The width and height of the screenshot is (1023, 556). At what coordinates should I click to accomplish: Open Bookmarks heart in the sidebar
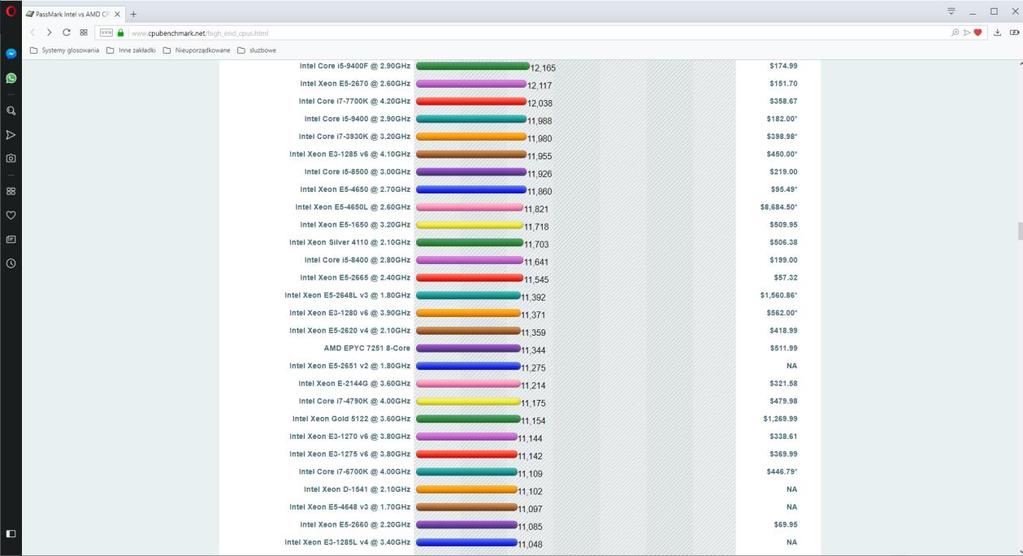[10, 215]
